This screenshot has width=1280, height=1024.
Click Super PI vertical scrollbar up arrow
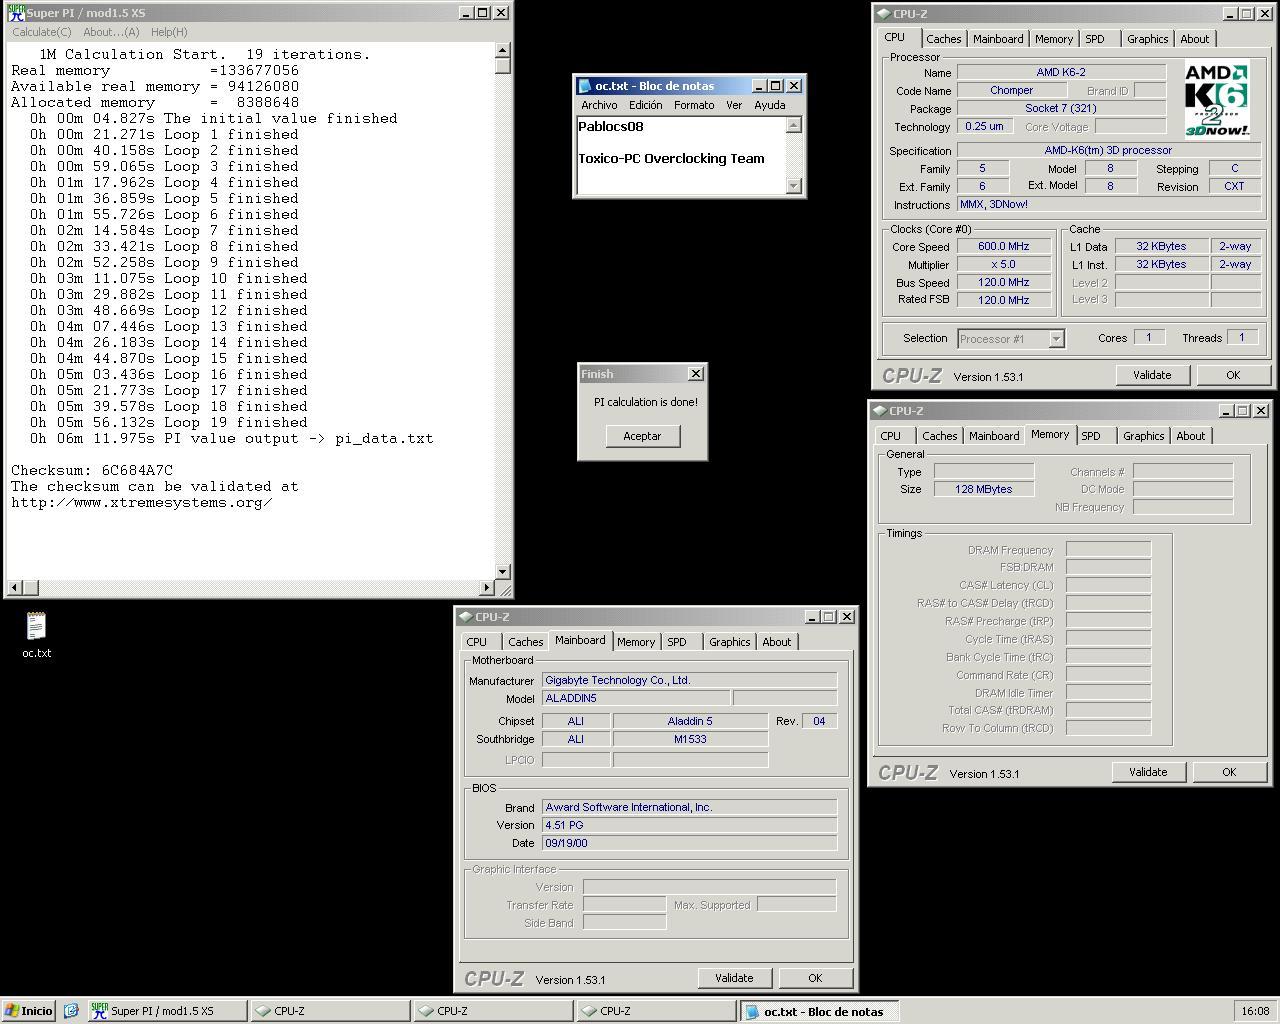click(x=502, y=49)
